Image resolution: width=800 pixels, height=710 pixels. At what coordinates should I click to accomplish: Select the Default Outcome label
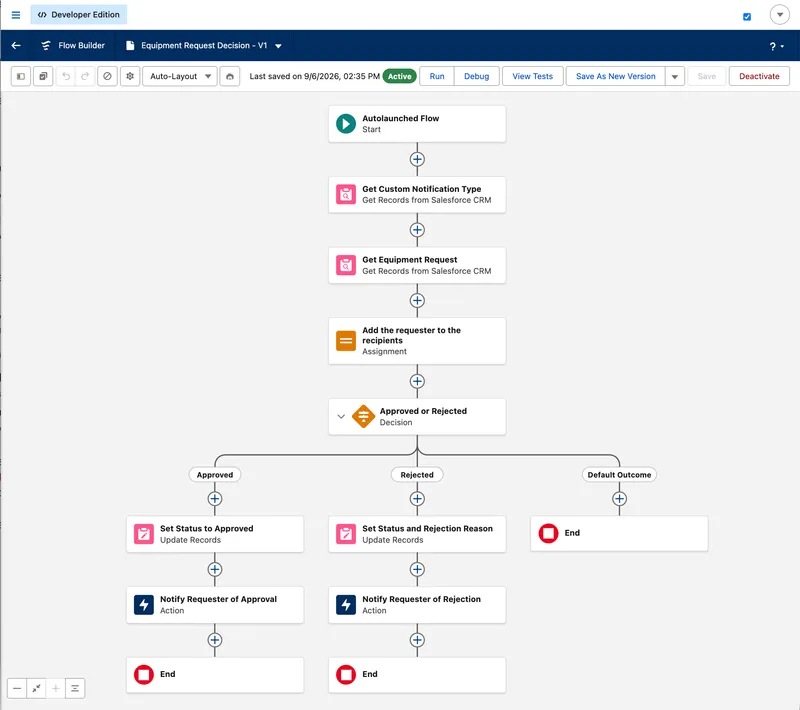point(619,474)
